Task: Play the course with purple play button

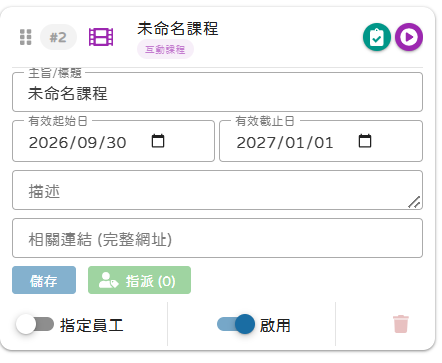Action: [409, 37]
